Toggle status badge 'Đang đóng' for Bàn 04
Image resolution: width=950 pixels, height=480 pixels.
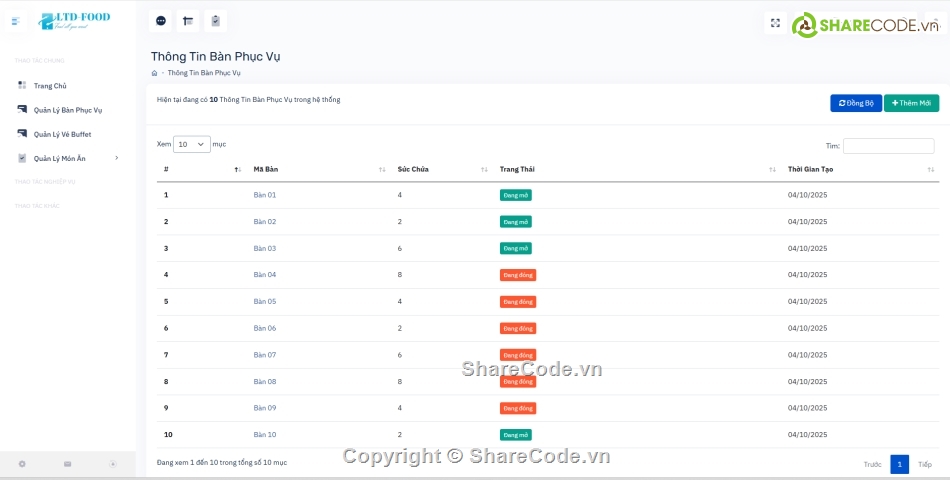[517, 275]
